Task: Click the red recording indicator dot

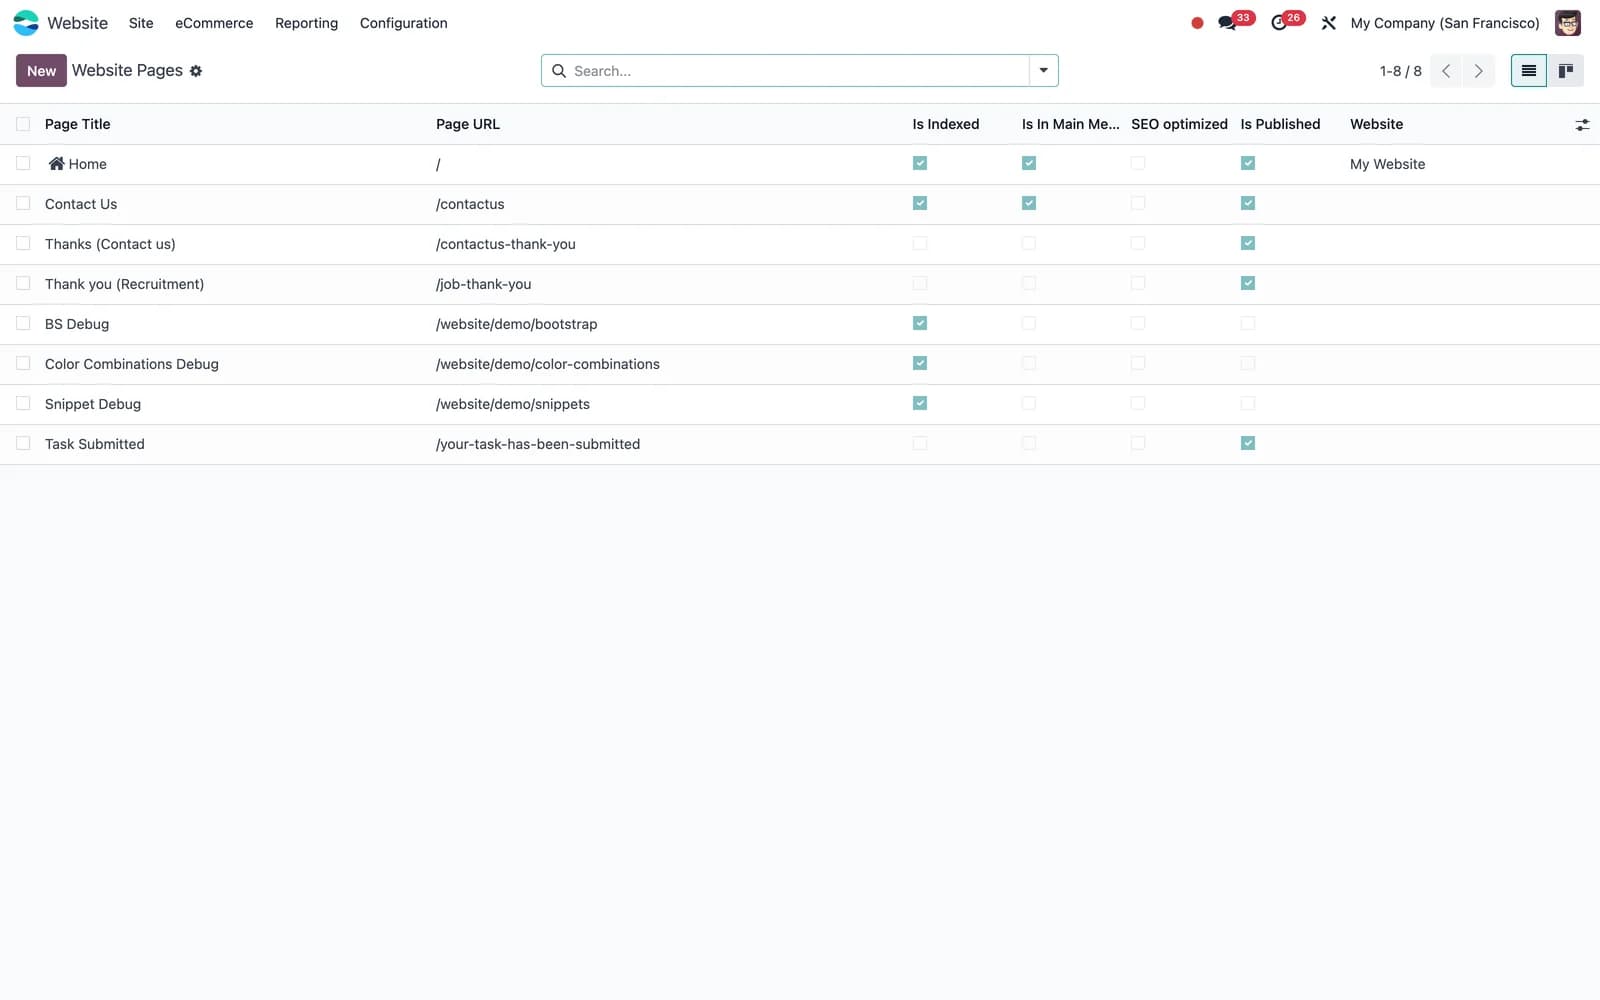Action: pyautogui.click(x=1197, y=23)
